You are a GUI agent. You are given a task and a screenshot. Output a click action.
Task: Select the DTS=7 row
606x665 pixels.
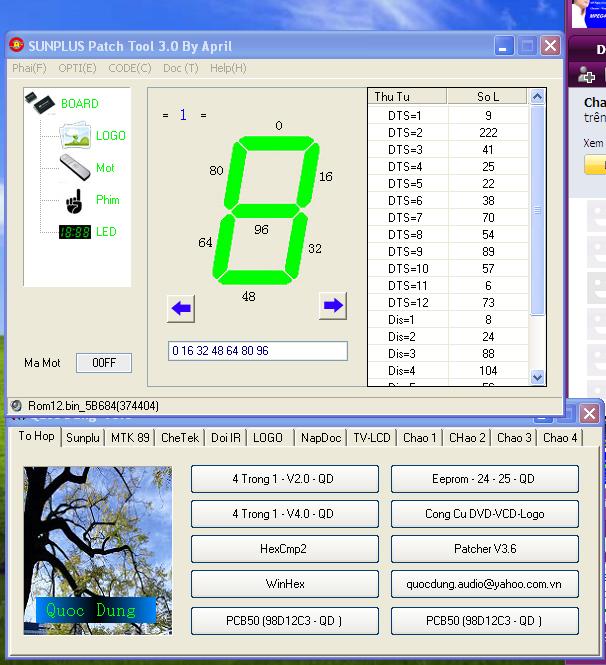pos(448,218)
